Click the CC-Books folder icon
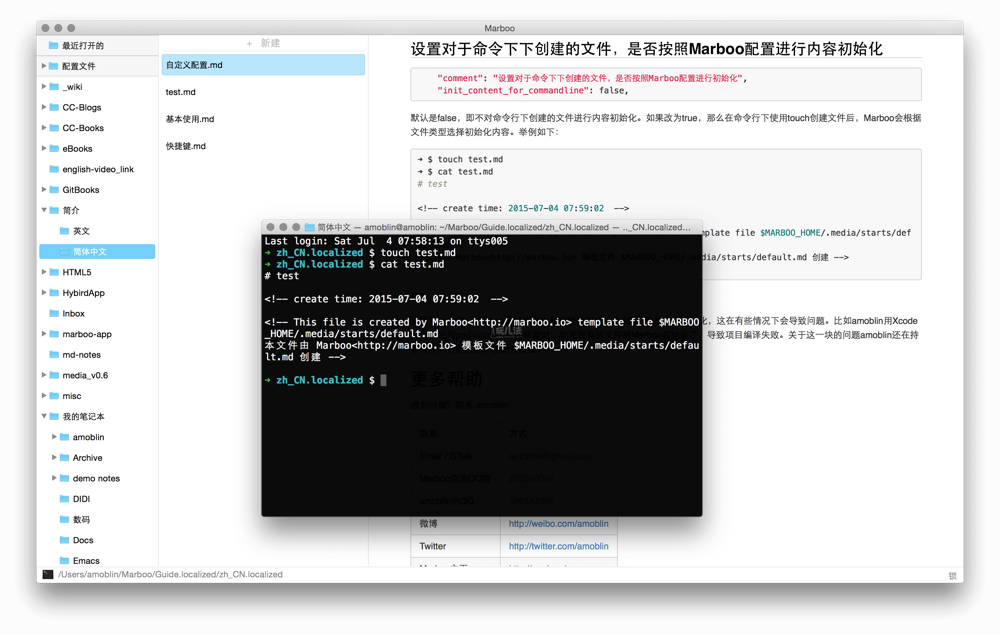The width and height of the screenshot is (1000, 635). point(54,128)
